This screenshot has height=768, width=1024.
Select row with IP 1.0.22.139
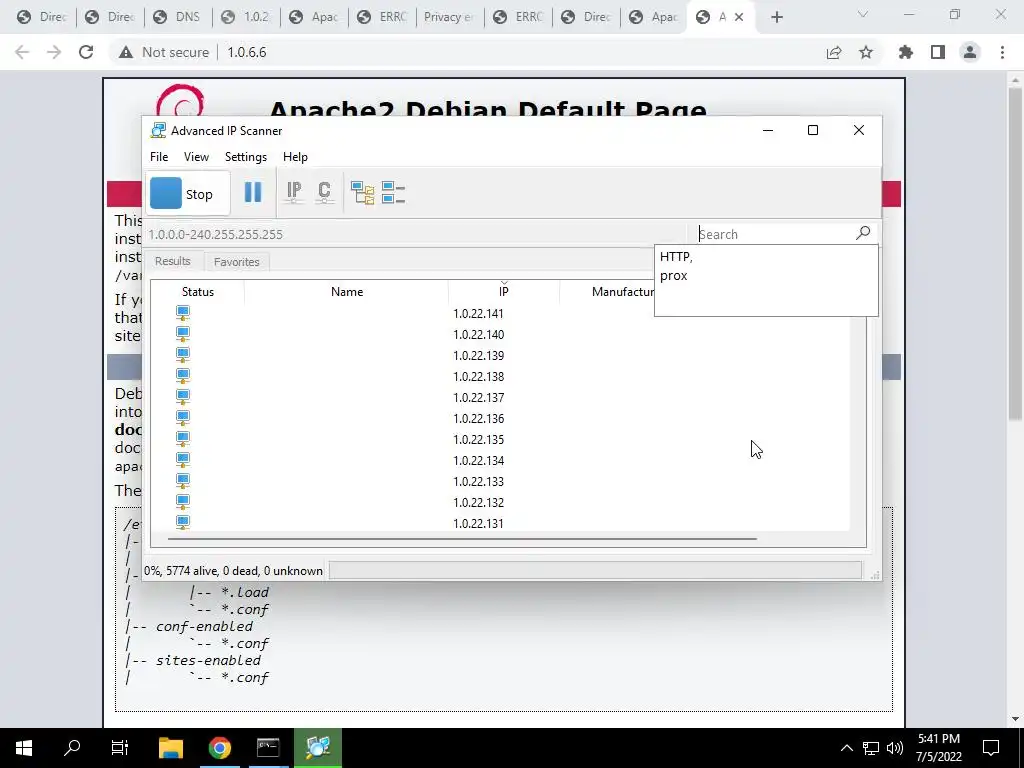click(x=500, y=355)
